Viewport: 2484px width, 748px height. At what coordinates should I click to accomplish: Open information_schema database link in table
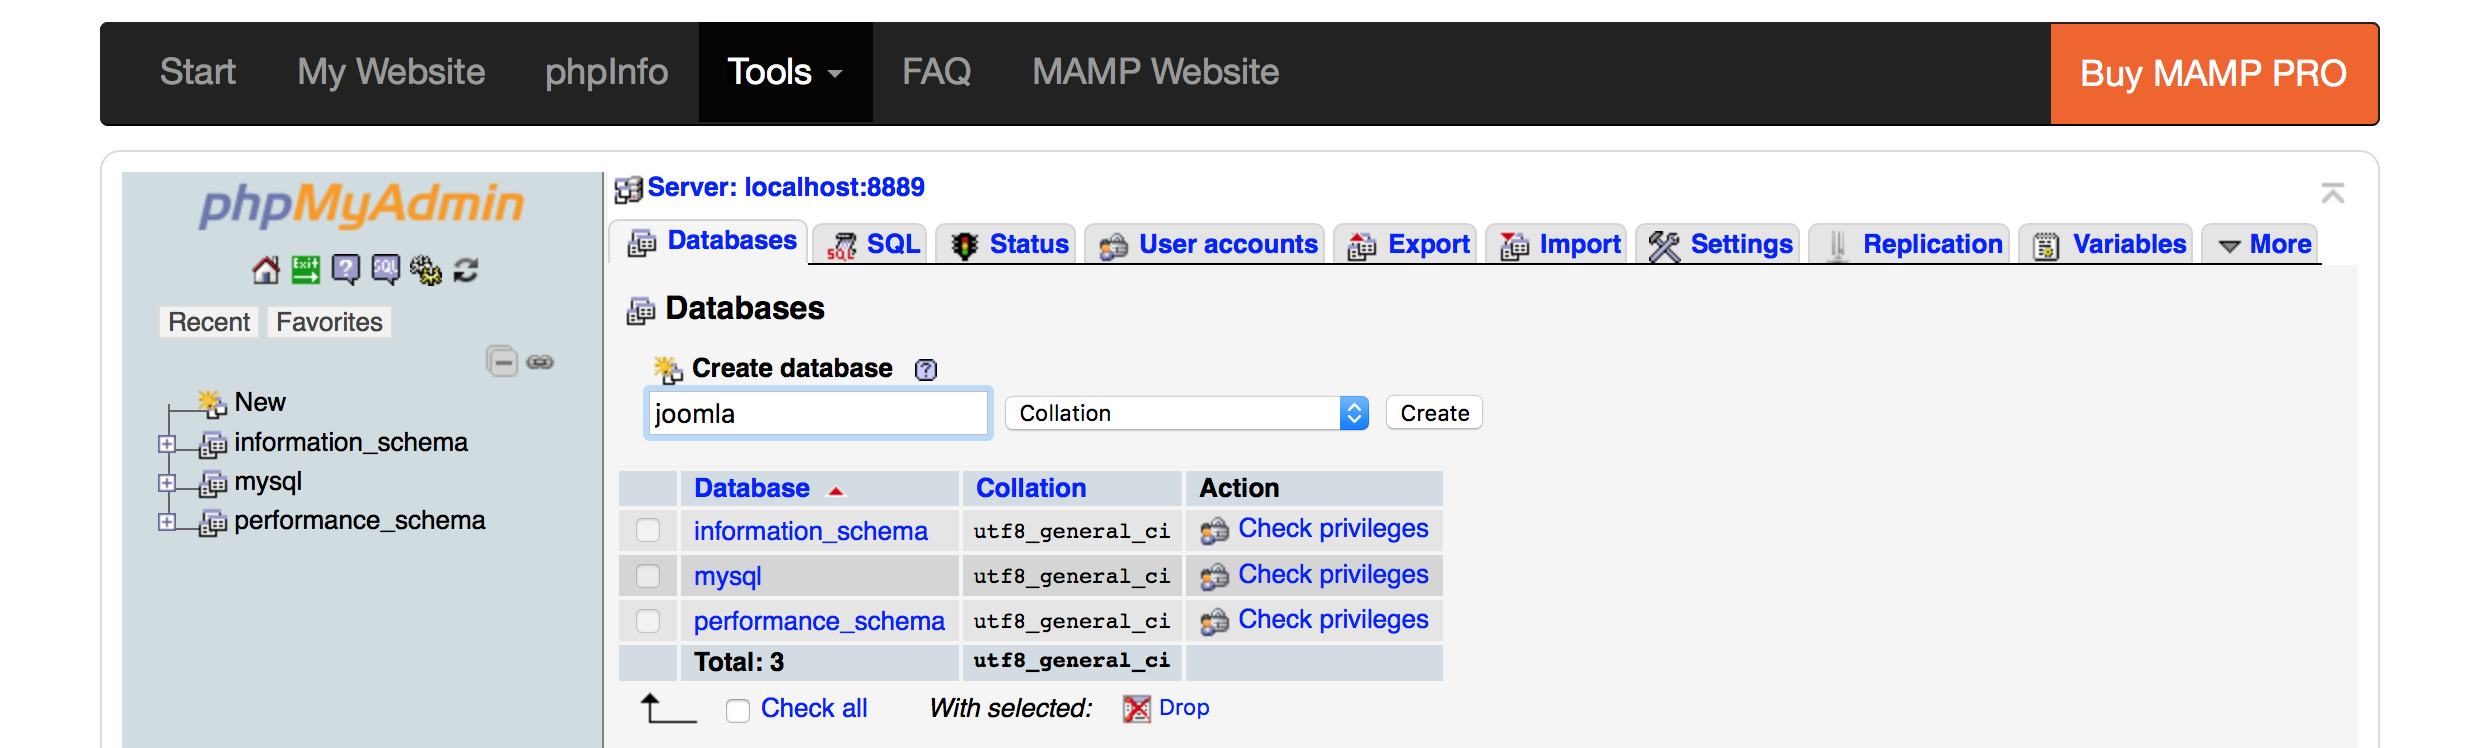(x=811, y=531)
